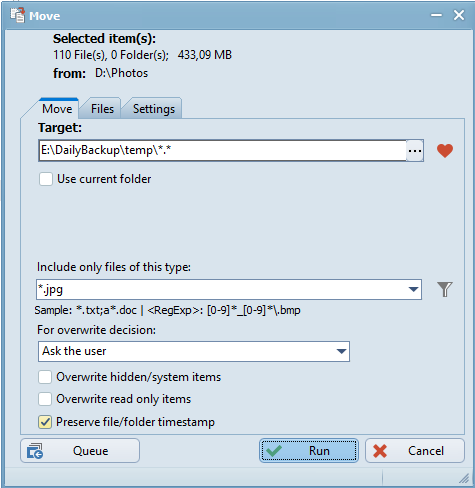Click the resize grip in status bar
Screen dimensions: 475x488
pyautogui.click(x=464, y=478)
